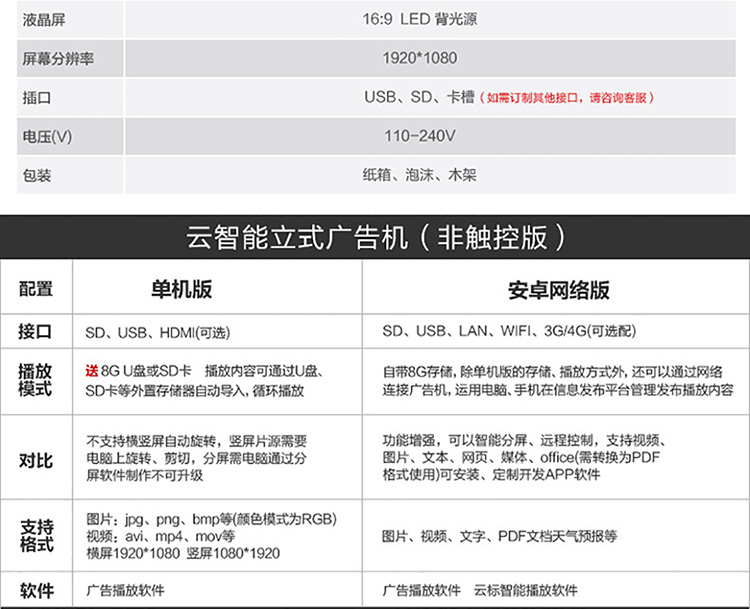Click the '包装' row label
This screenshot has height=609, width=750.
[36, 176]
